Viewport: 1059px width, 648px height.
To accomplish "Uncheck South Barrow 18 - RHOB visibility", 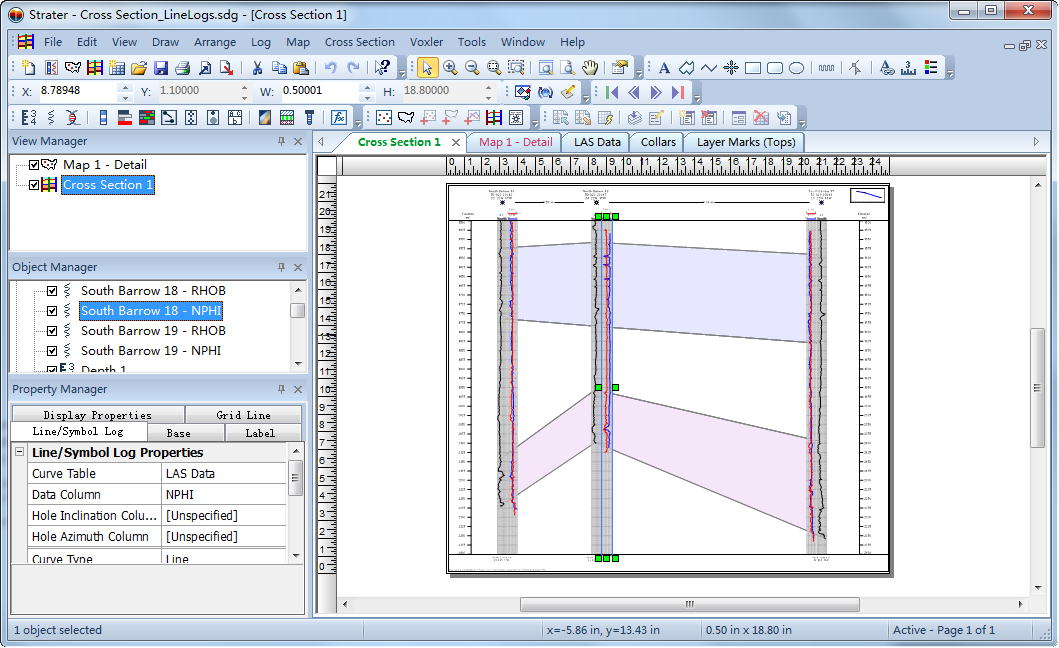I will pyautogui.click(x=52, y=291).
